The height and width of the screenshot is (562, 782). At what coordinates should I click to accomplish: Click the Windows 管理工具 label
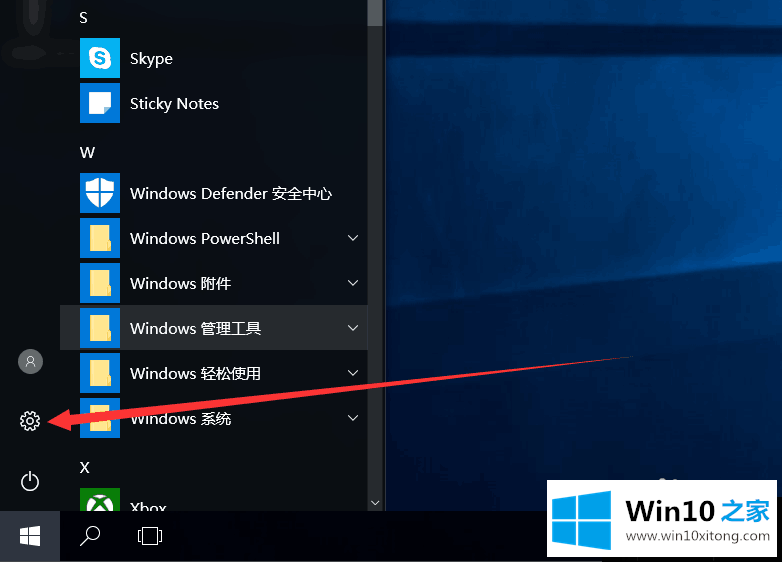click(195, 328)
